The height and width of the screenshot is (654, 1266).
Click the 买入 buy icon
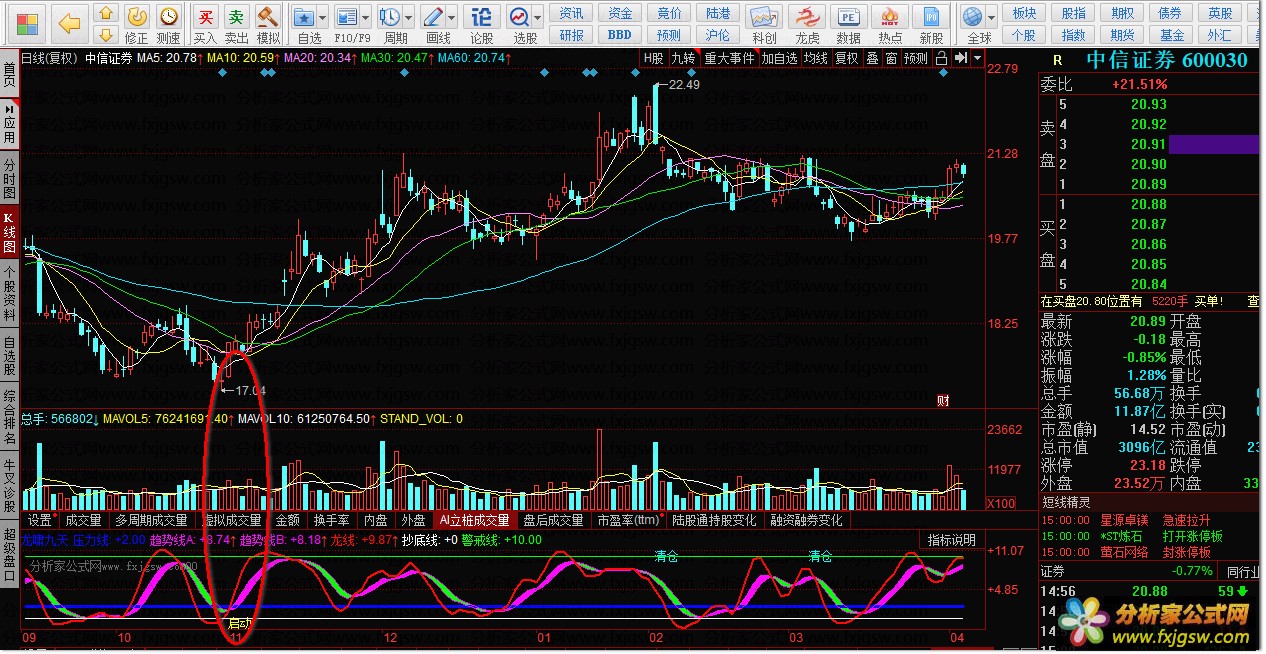point(205,24)
